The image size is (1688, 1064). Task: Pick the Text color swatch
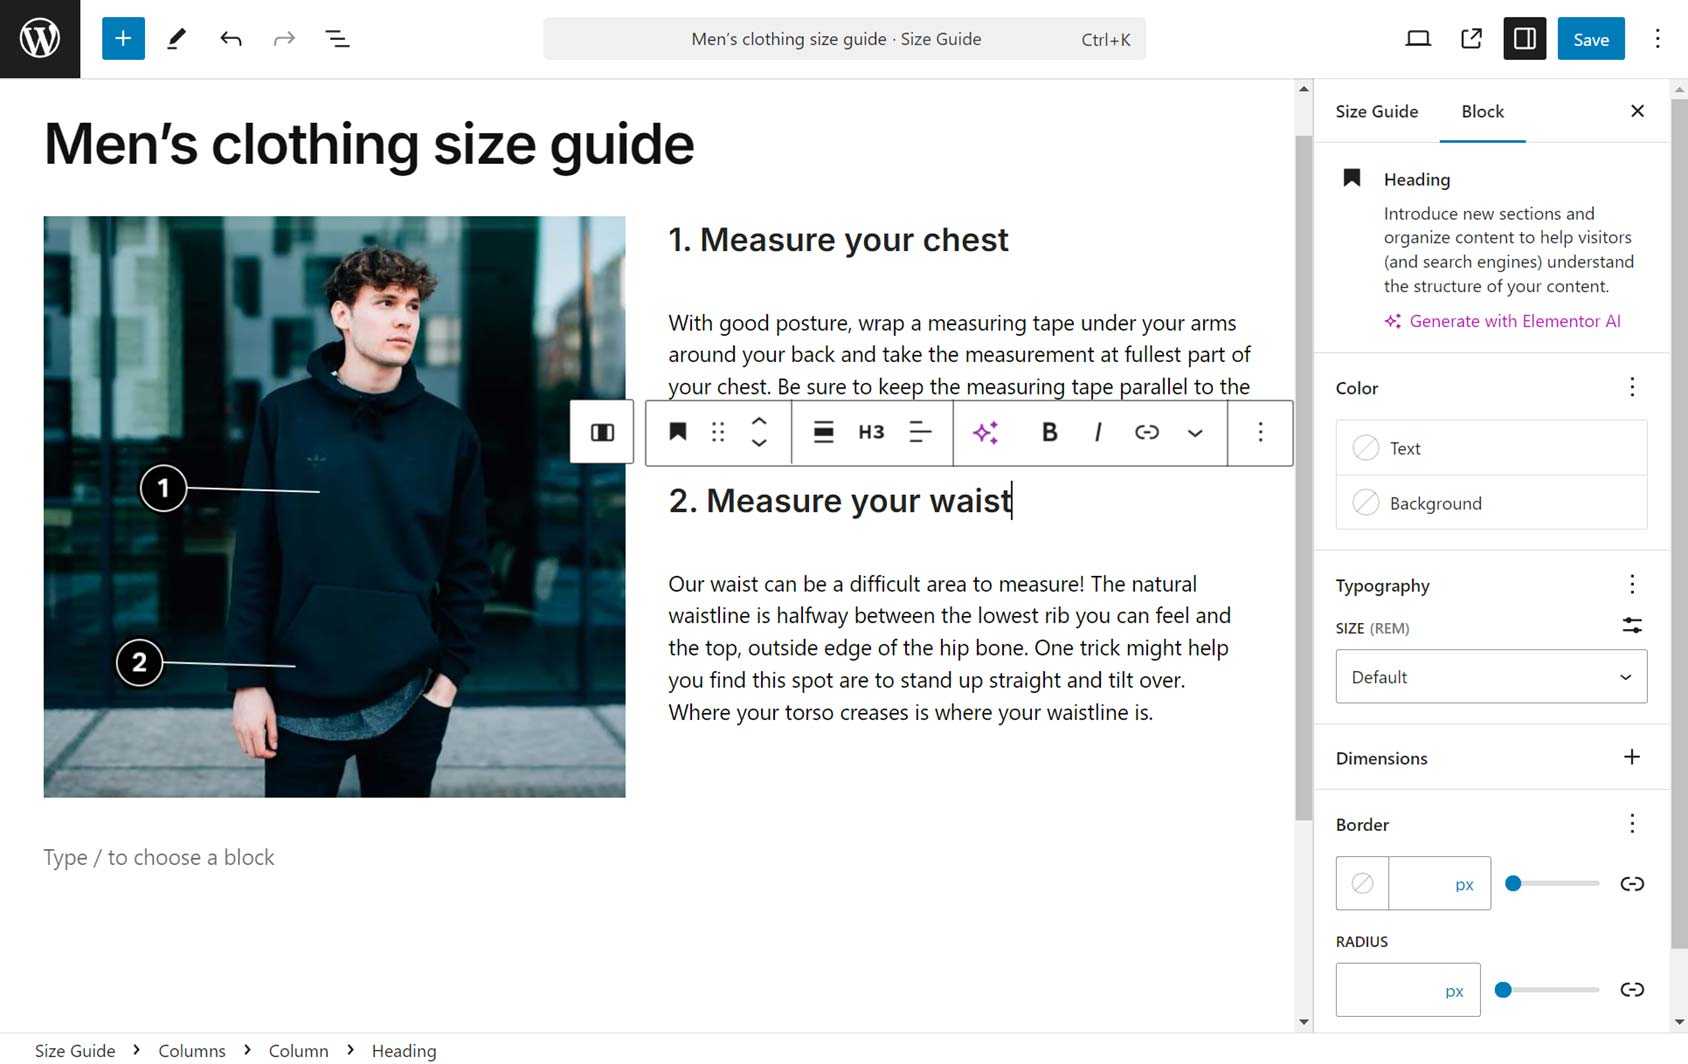click(x=1491, y=448)
